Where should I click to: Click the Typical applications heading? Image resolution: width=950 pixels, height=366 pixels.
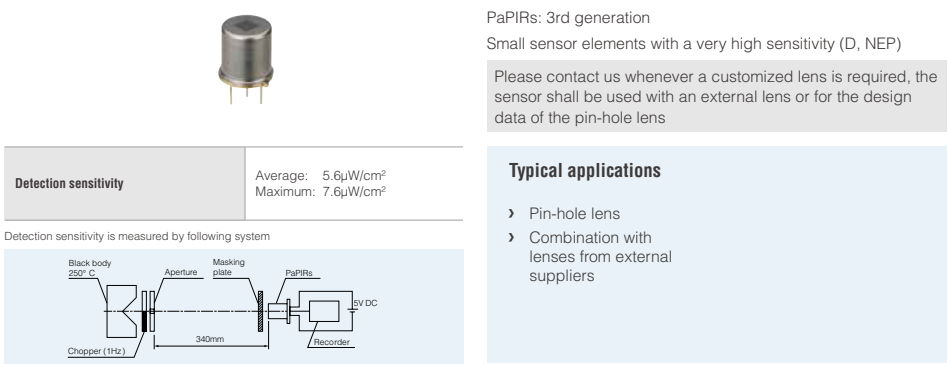(585, 170)
